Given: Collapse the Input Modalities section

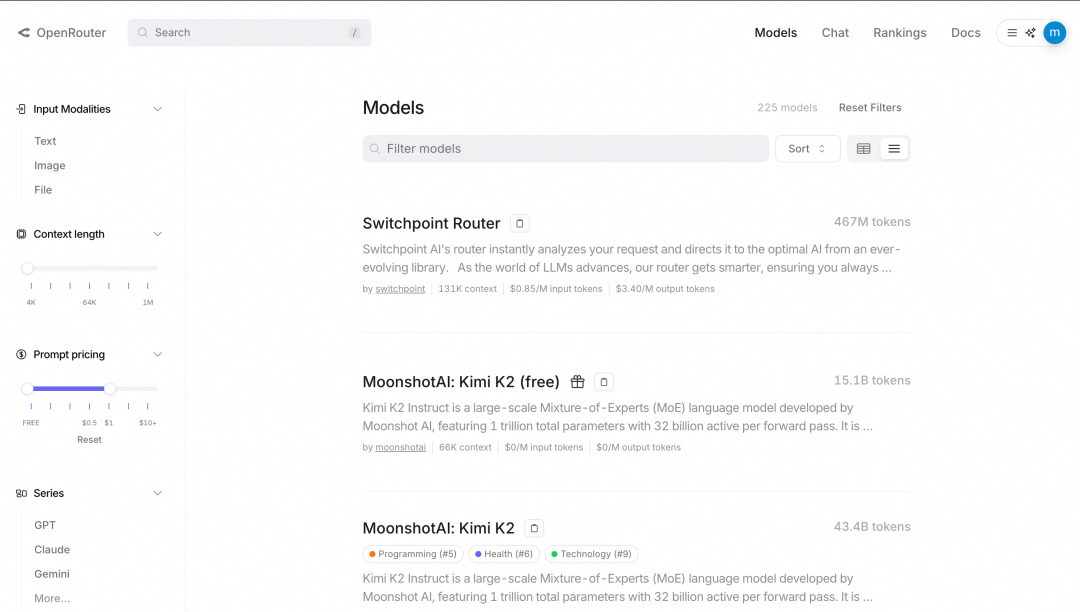Looking at the screenshot, I should tap(157, 109).
